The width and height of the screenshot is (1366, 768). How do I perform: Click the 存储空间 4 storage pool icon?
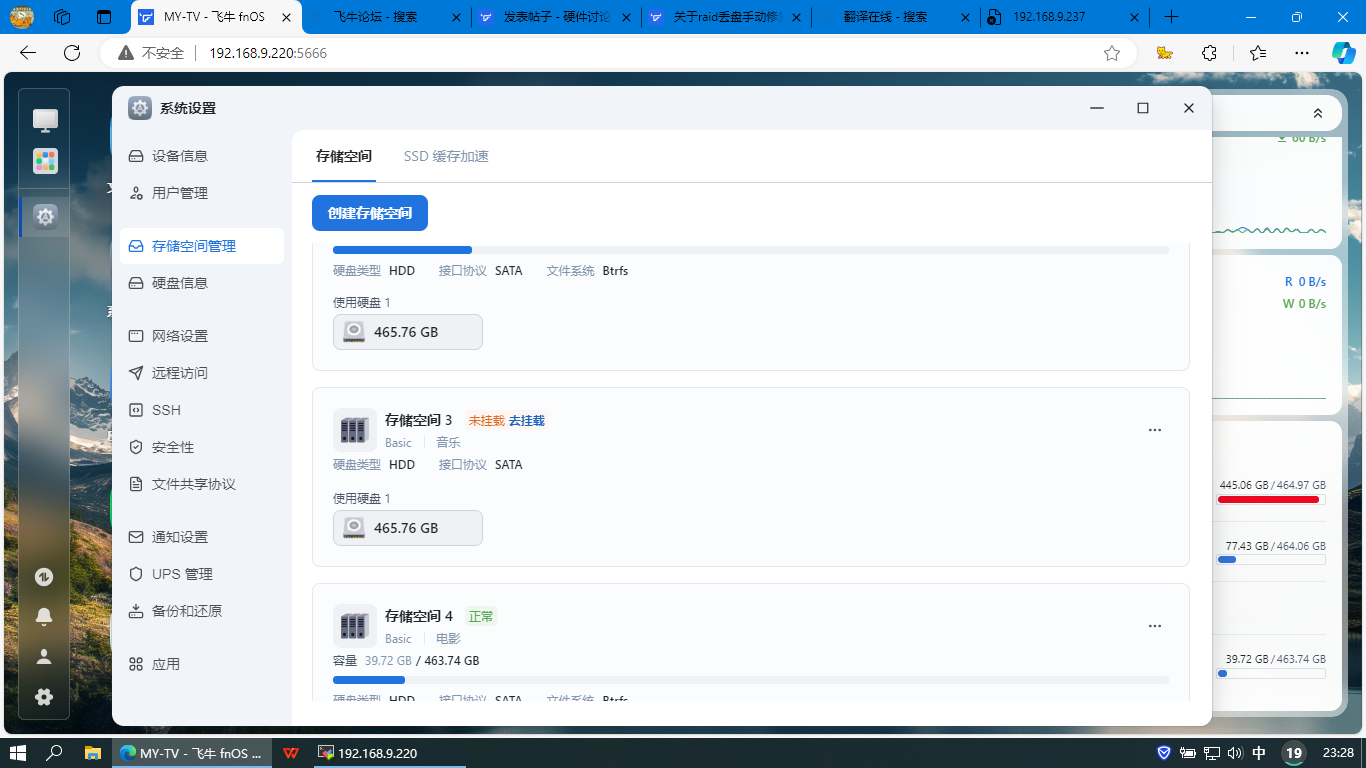point(354,626)
